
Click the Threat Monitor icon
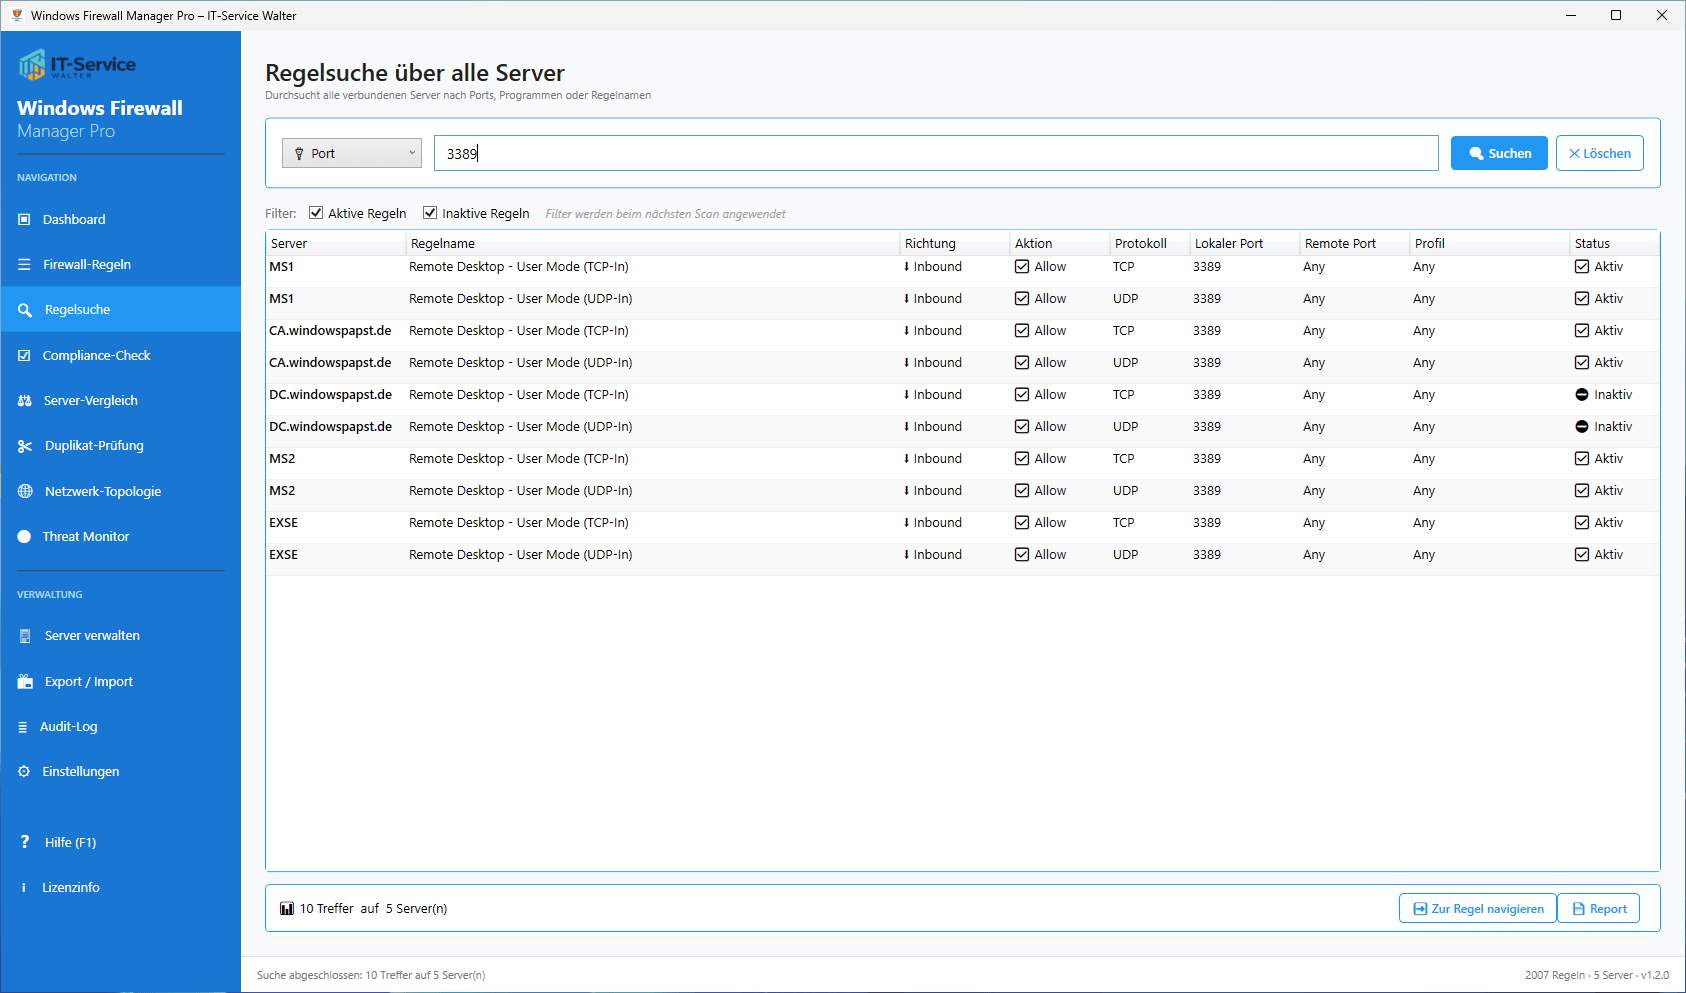tap(24, 537)
